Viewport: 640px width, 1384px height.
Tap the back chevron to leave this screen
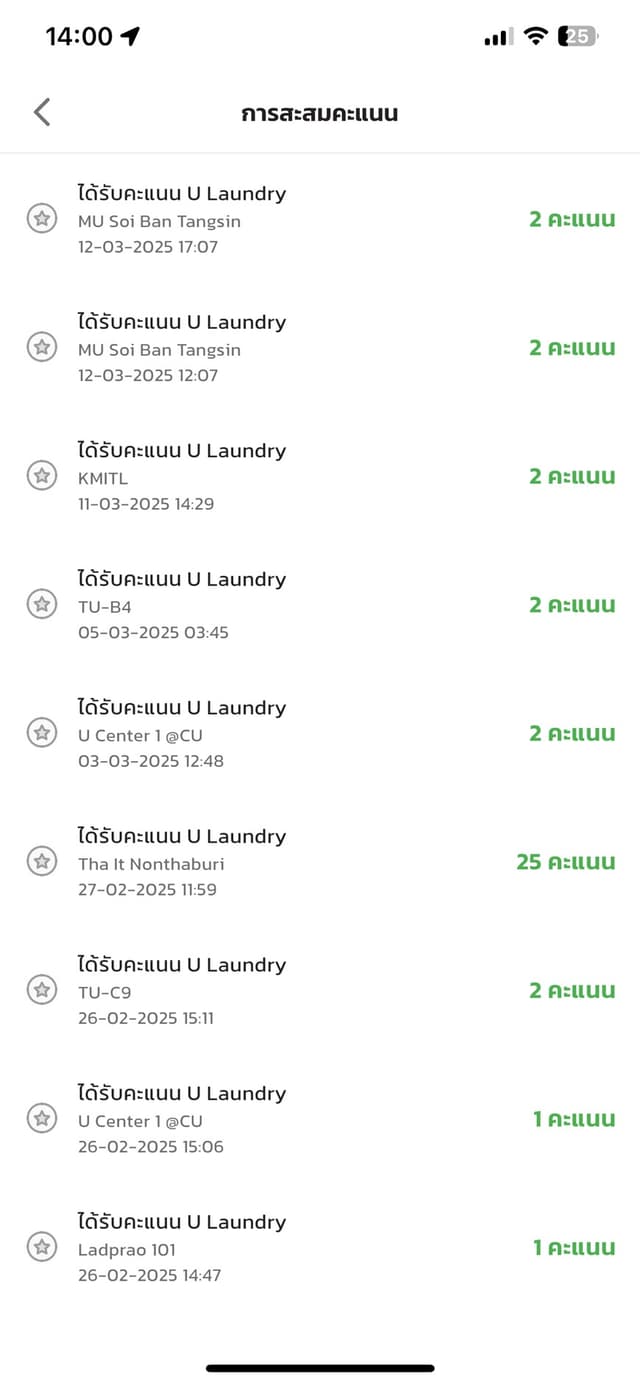(x=40, y=111)
